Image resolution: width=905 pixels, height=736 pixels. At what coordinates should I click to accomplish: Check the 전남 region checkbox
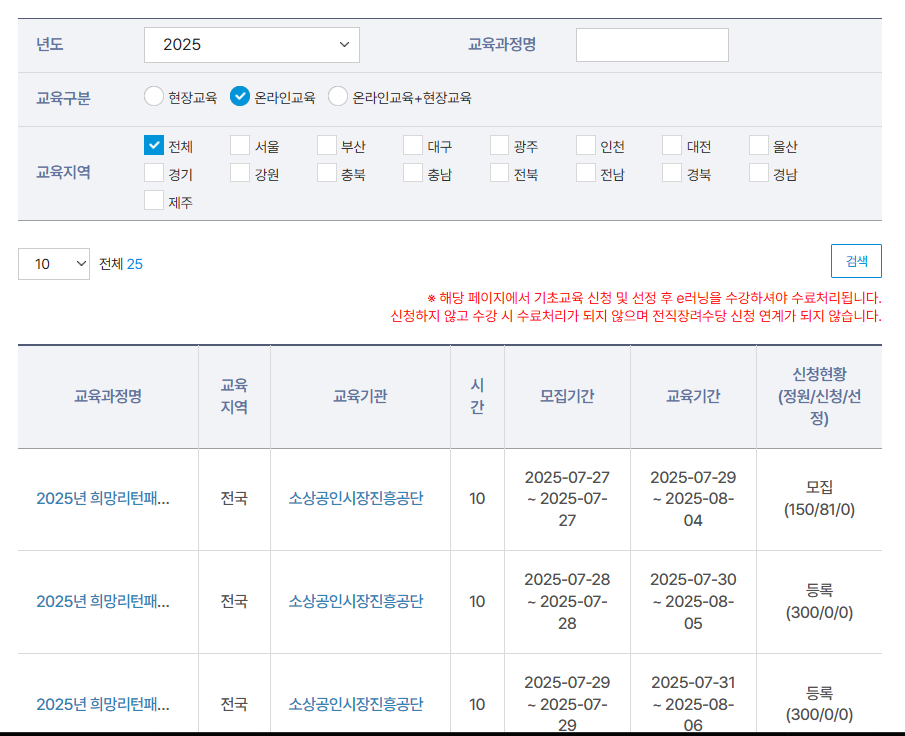pyautogui.click(x=585, y=172)
